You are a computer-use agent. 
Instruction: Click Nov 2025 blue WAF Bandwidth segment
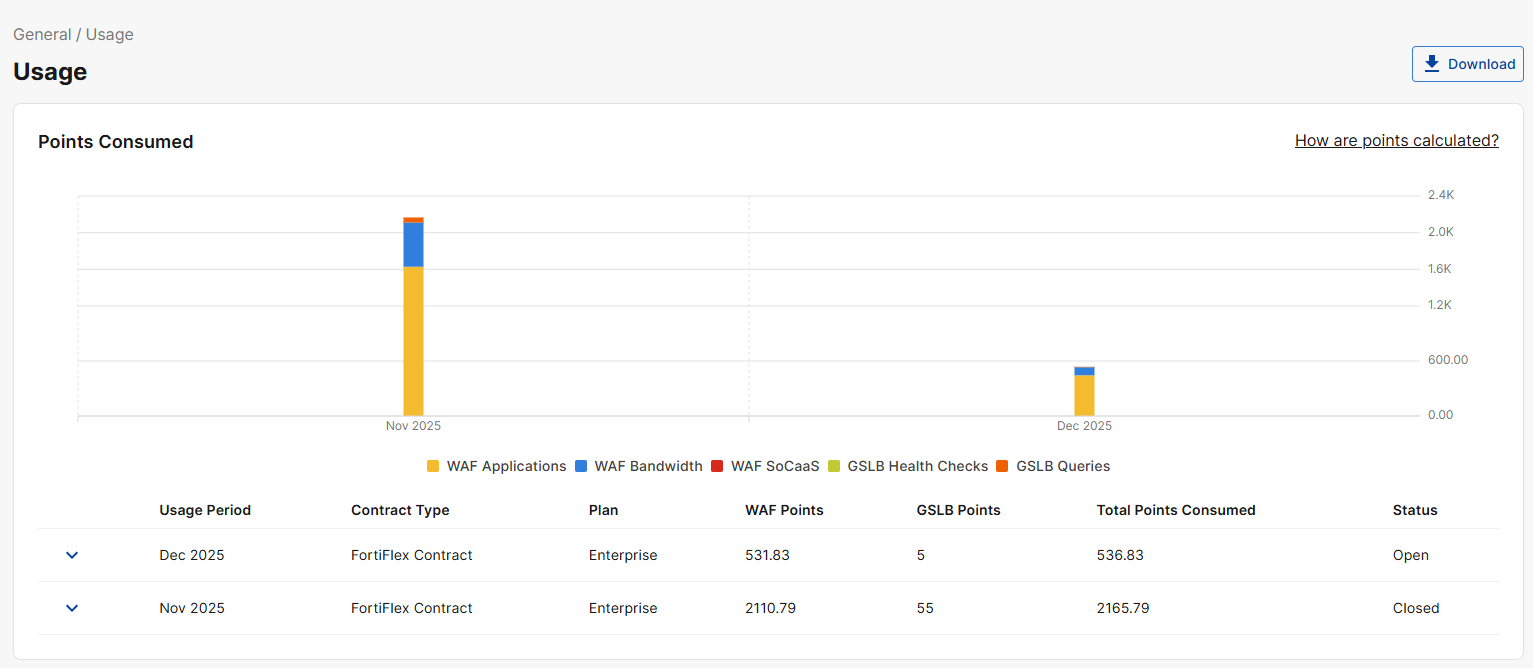[x=413, y=244]
